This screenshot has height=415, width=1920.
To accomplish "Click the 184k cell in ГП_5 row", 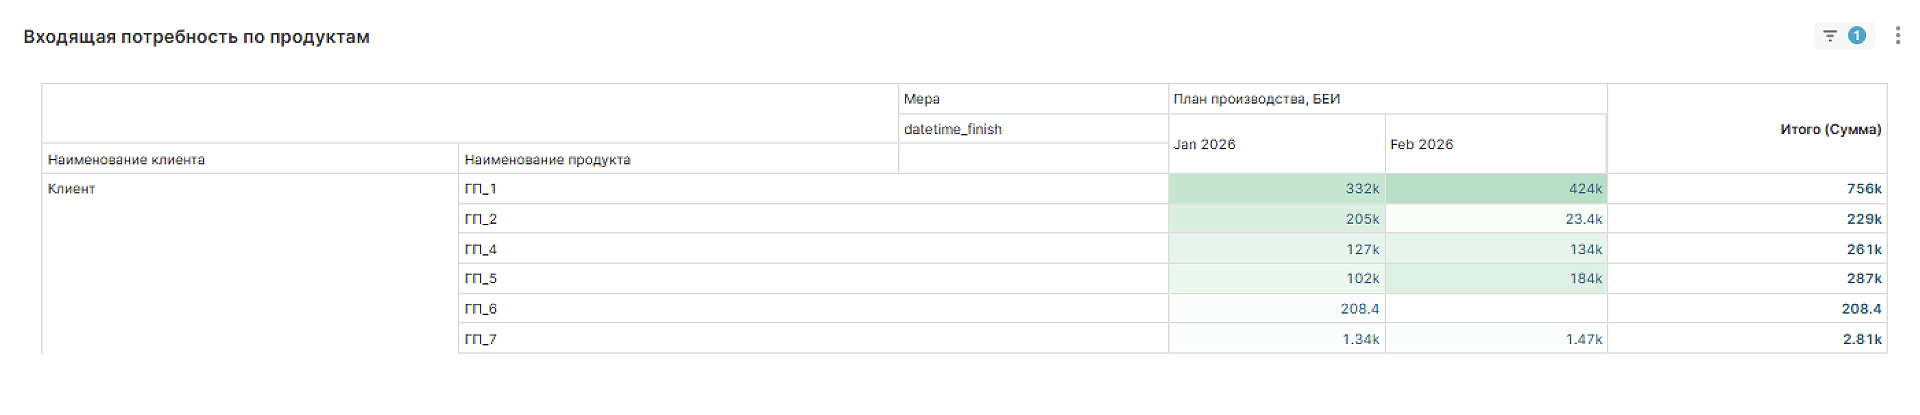I will tap(1585, 279).
